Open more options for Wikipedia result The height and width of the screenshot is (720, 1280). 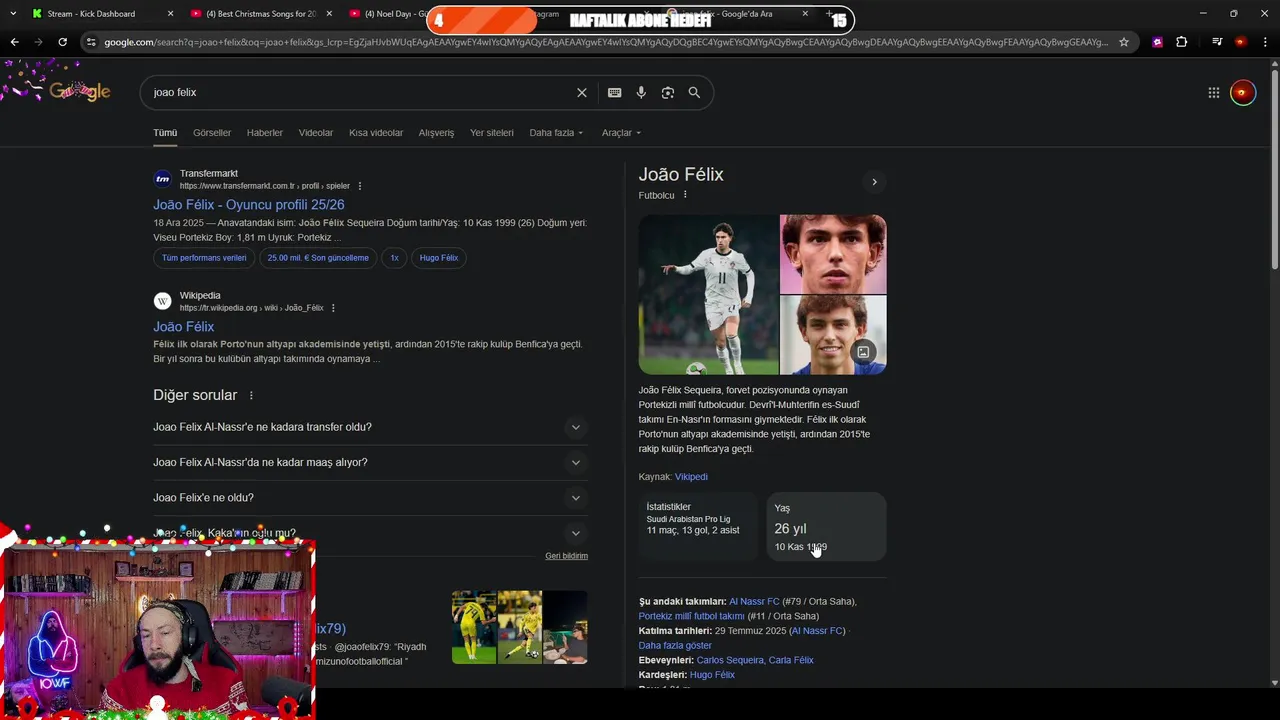tap(333, 308)
